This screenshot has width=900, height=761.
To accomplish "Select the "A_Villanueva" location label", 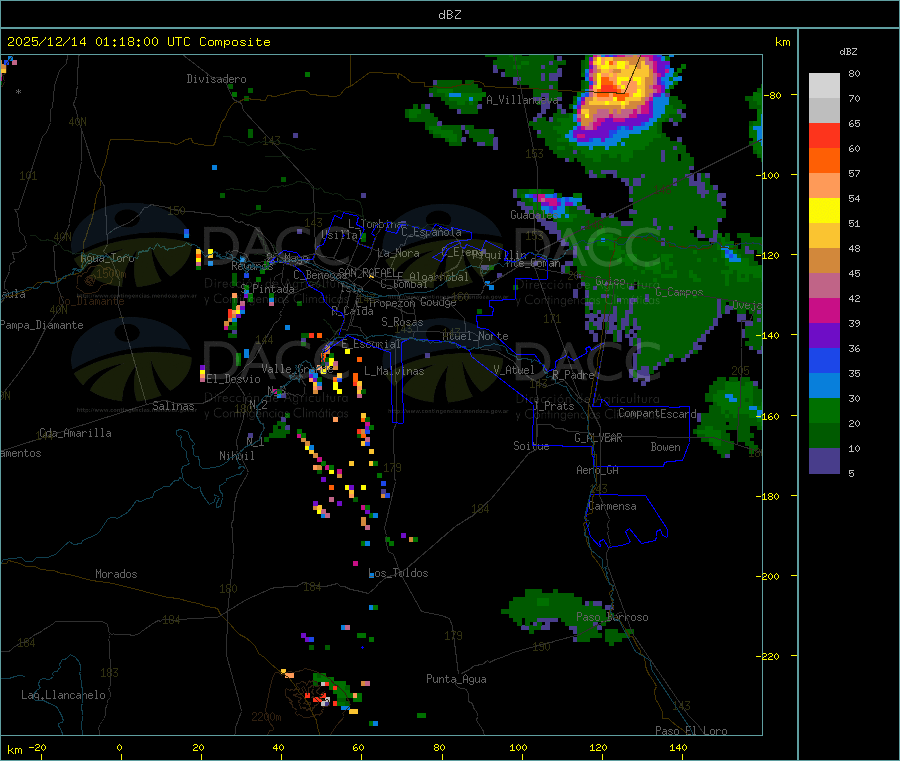I will (x=522, y=100).
